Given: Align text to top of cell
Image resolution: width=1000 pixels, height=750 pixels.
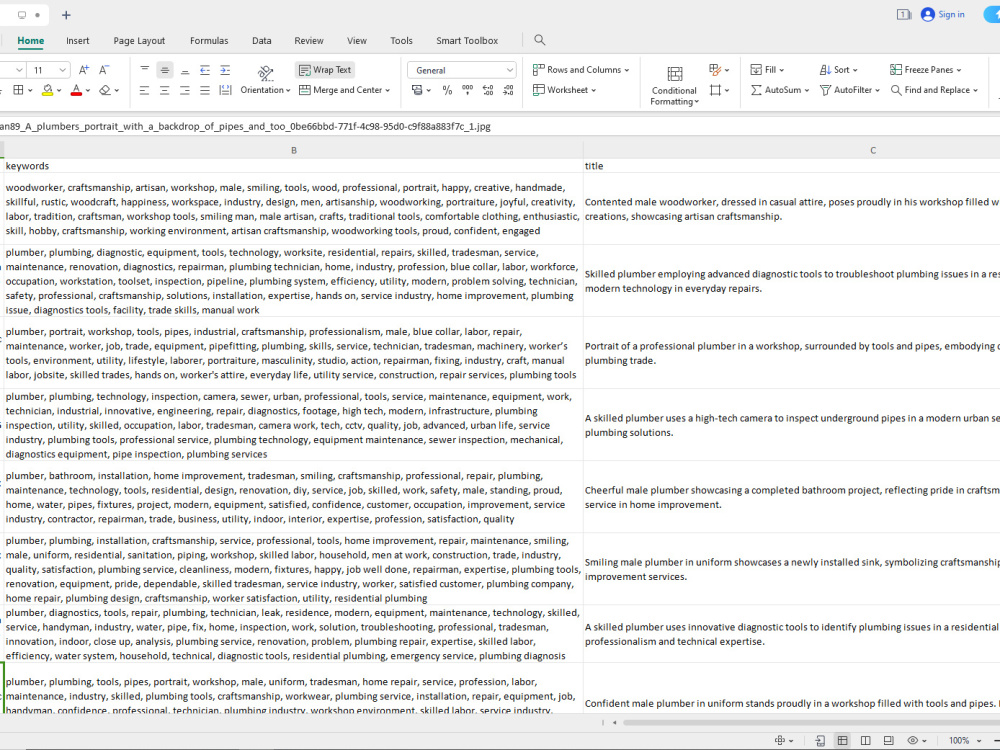Looking at the screenshot, I should (x=145, y=70).
